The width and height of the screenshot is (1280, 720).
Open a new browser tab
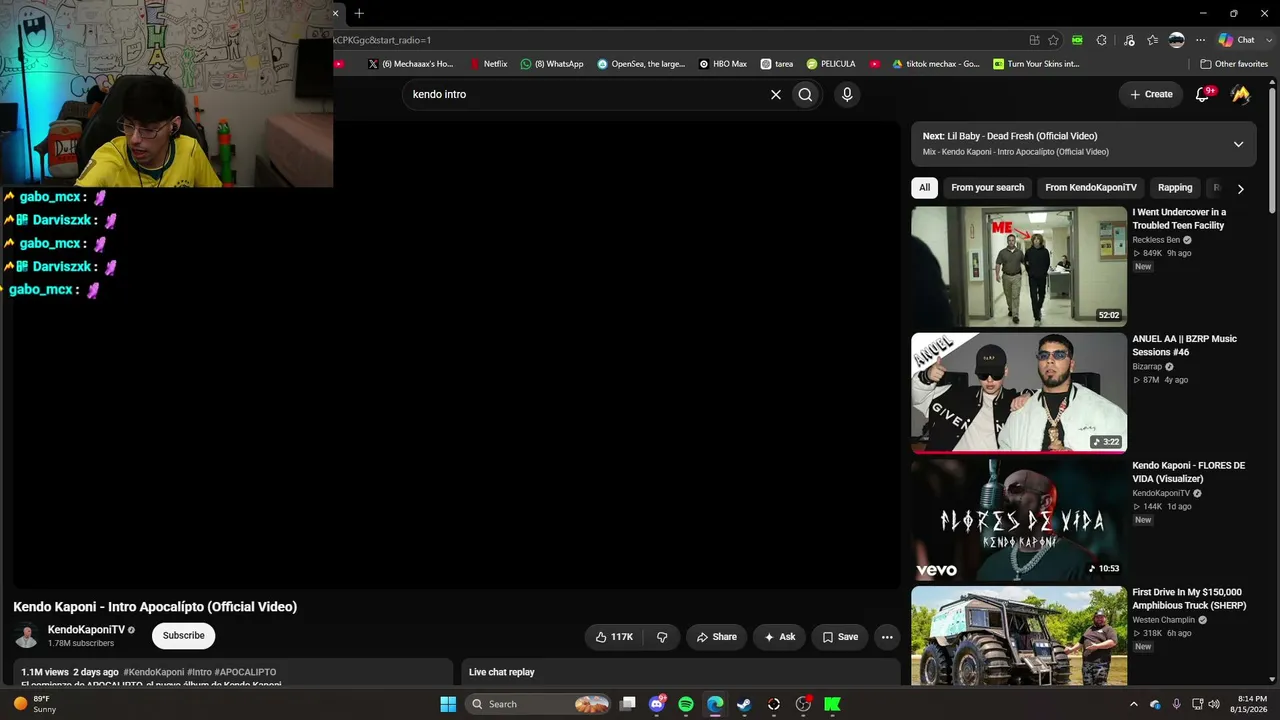click(x=359, y=13)
